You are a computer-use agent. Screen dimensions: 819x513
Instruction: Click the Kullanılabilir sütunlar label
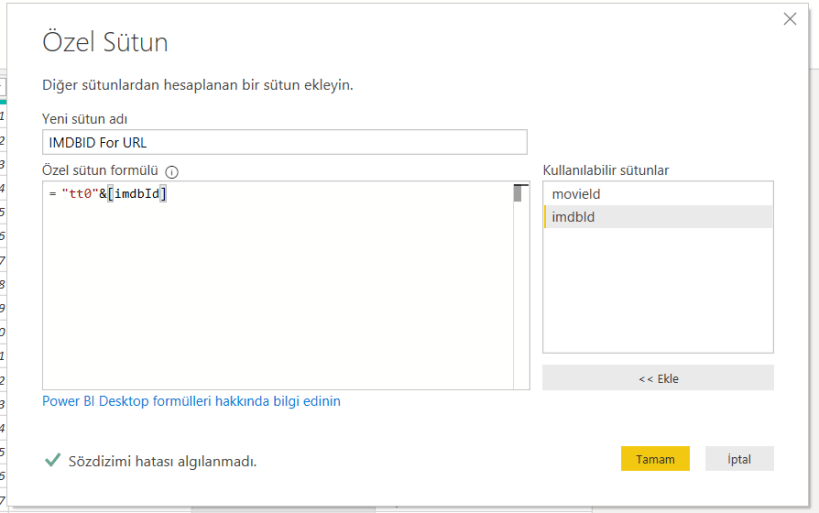point(605,170)
